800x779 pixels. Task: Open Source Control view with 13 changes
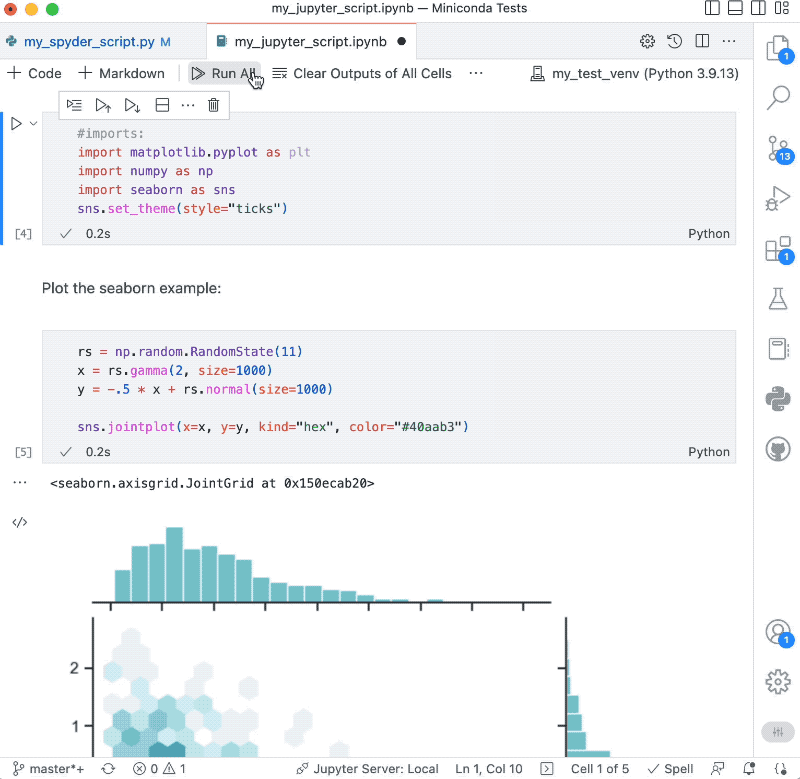[x=778, y=149]
